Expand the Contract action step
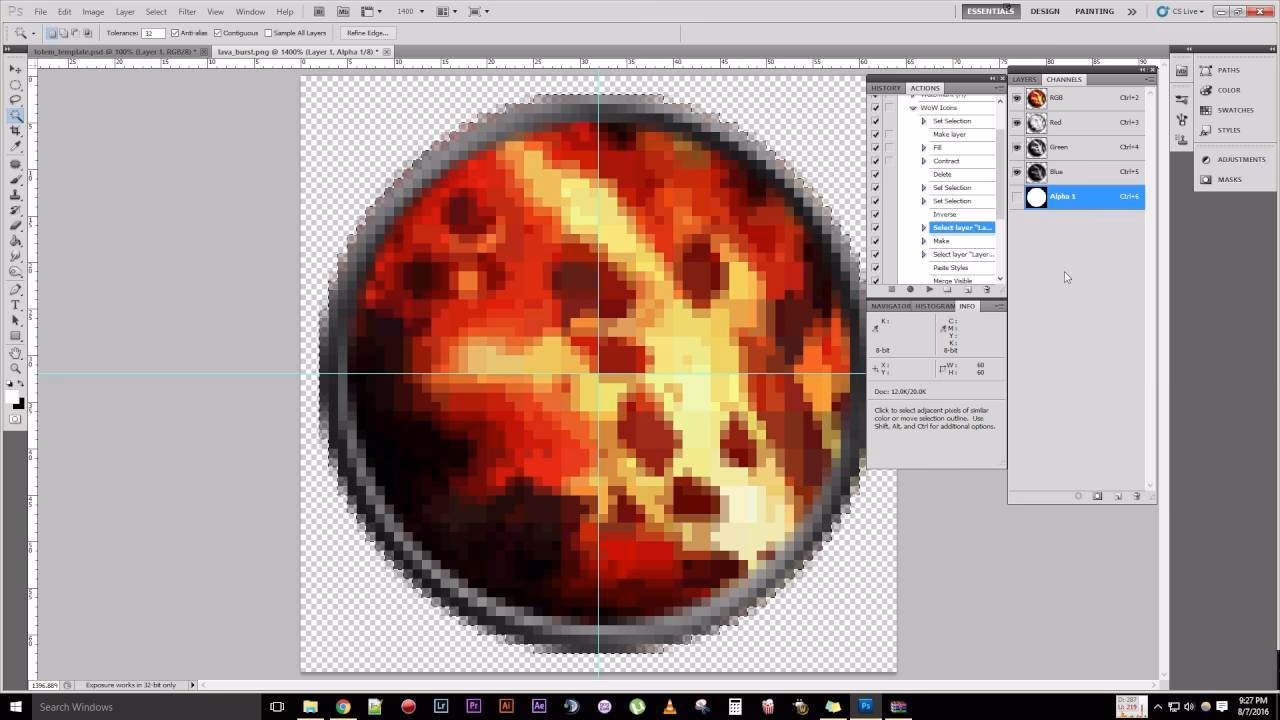The width and height of the screenshot is (1280, 720). click(923, 160)
